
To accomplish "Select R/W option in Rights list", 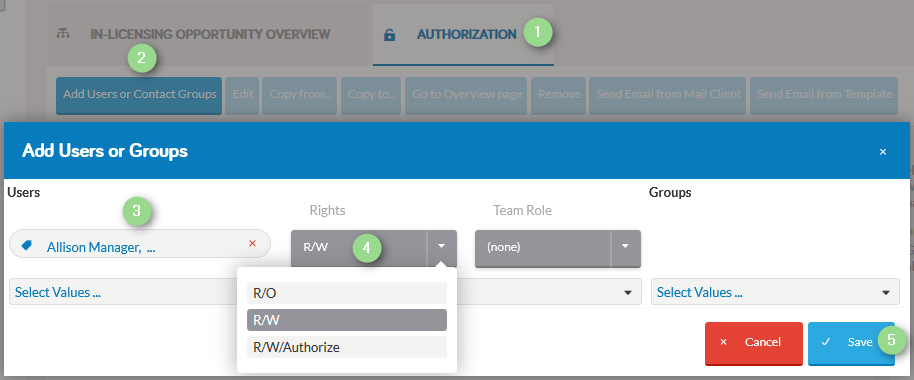I will tap(347, 320).
